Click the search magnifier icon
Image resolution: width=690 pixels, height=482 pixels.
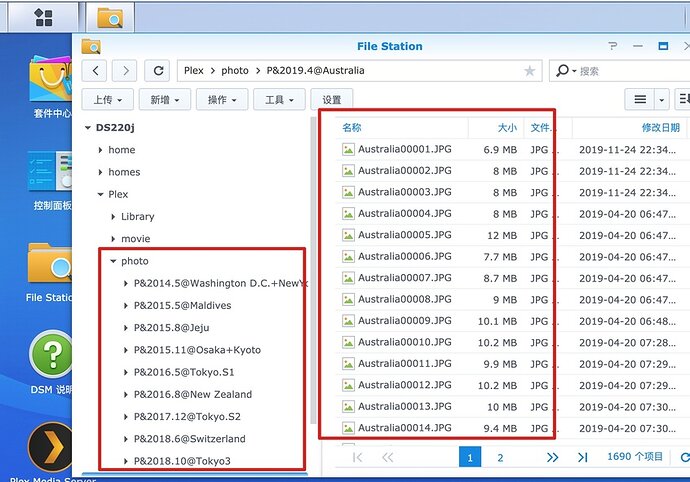(x=562, y=70)
